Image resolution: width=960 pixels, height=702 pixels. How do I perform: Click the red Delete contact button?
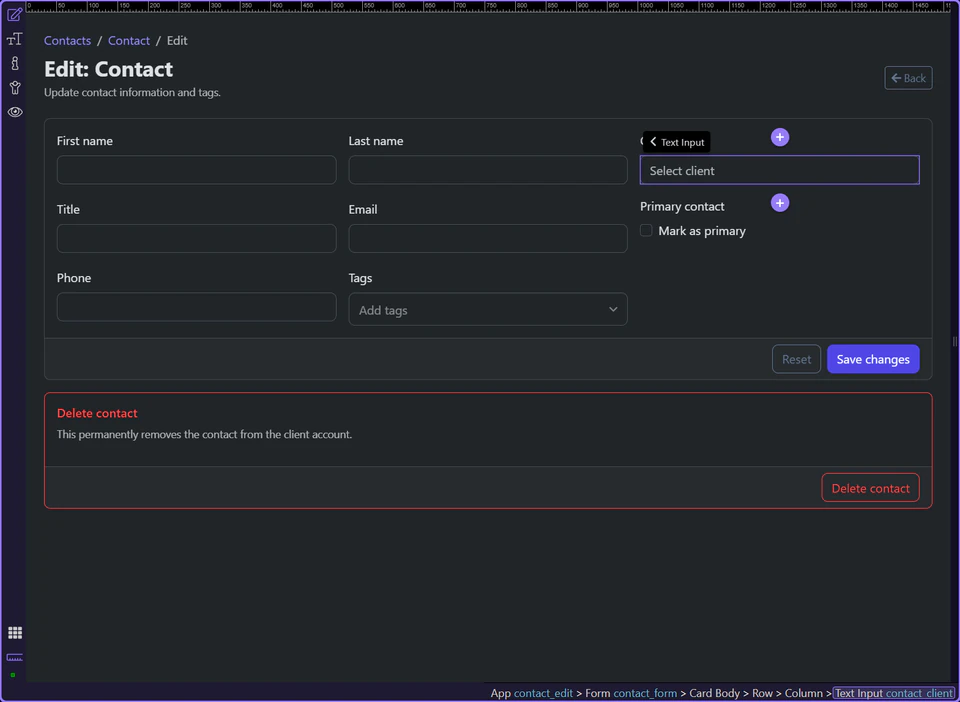[x=870, y=487]
